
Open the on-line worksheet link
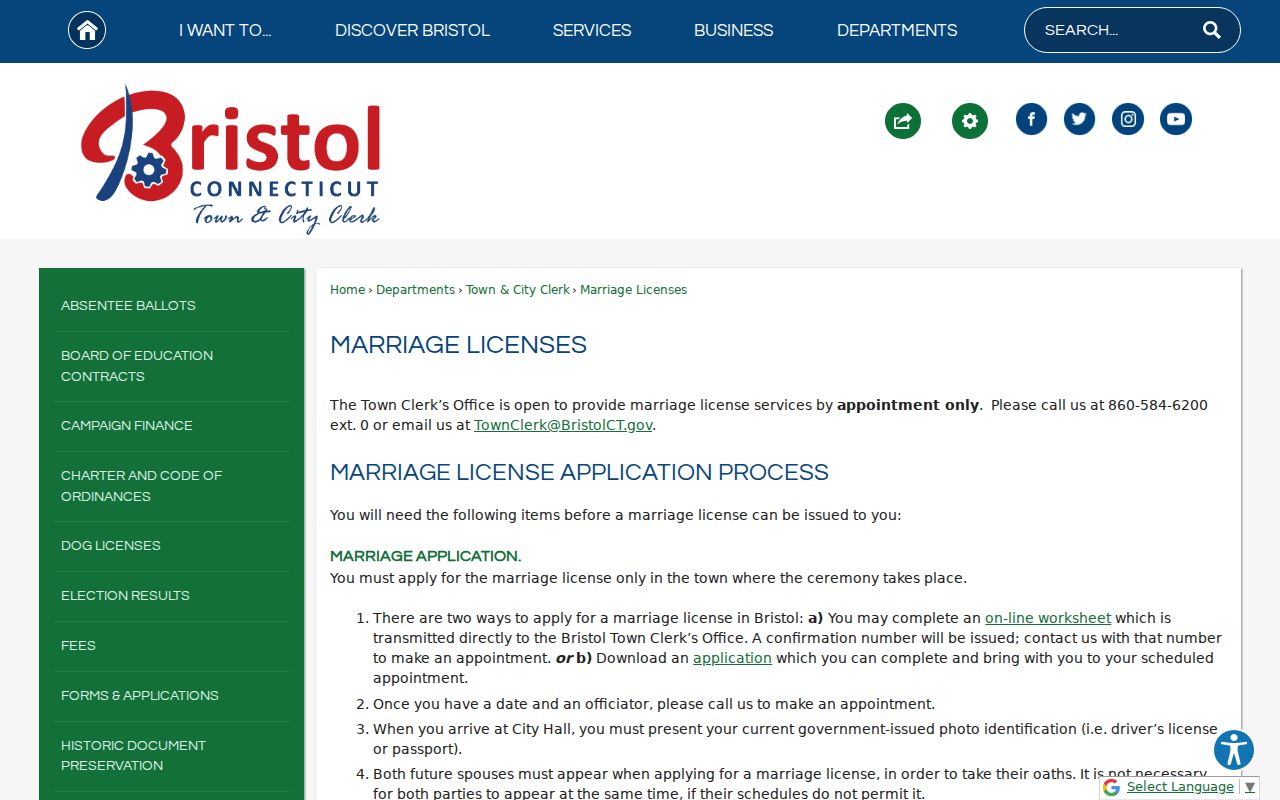tap(1048, 618)
